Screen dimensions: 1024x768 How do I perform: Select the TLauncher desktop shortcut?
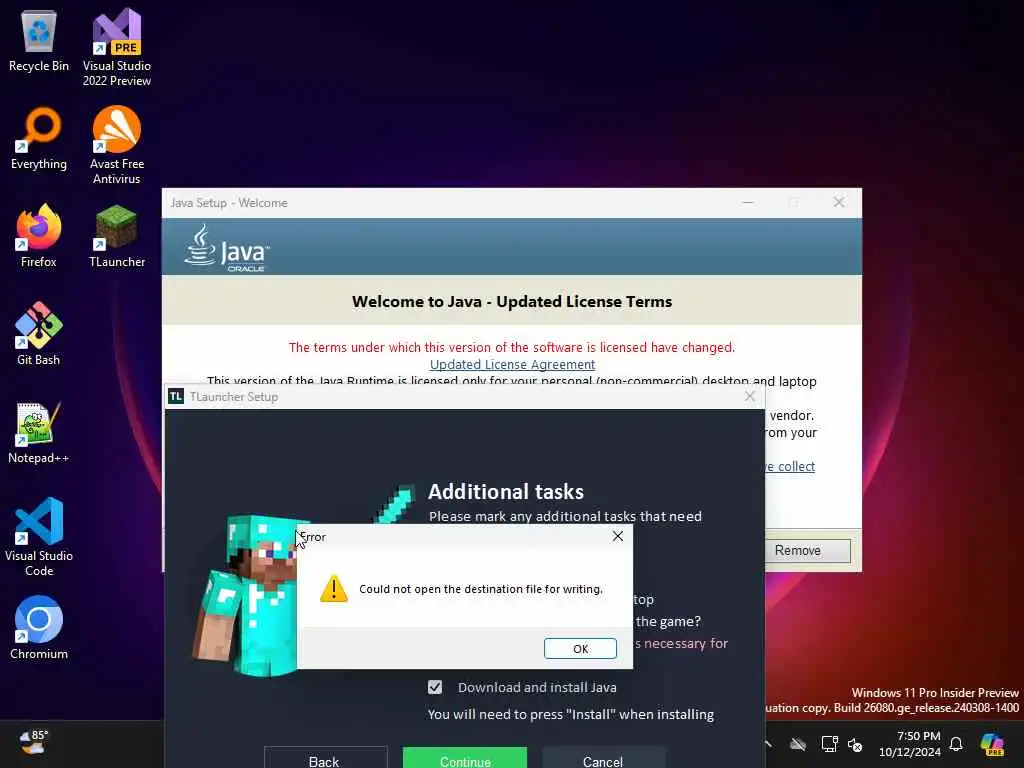coord(117,236)
